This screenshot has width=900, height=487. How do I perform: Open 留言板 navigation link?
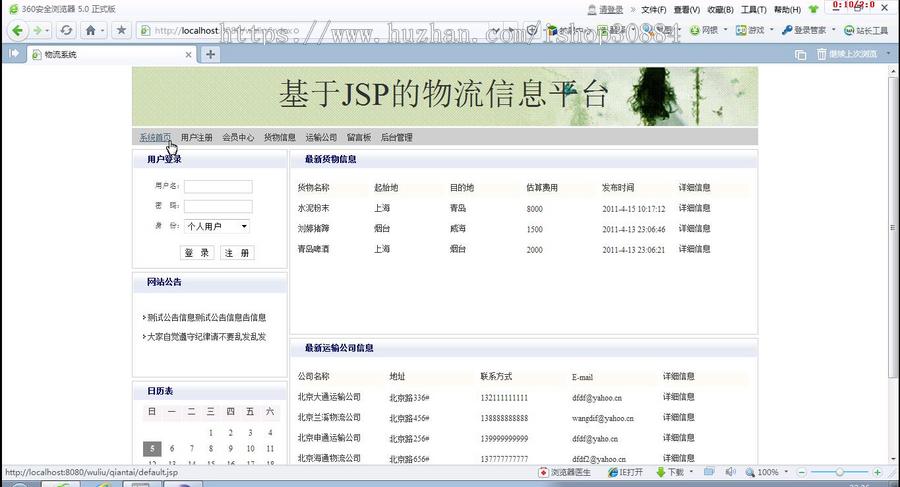click(359, 137)
